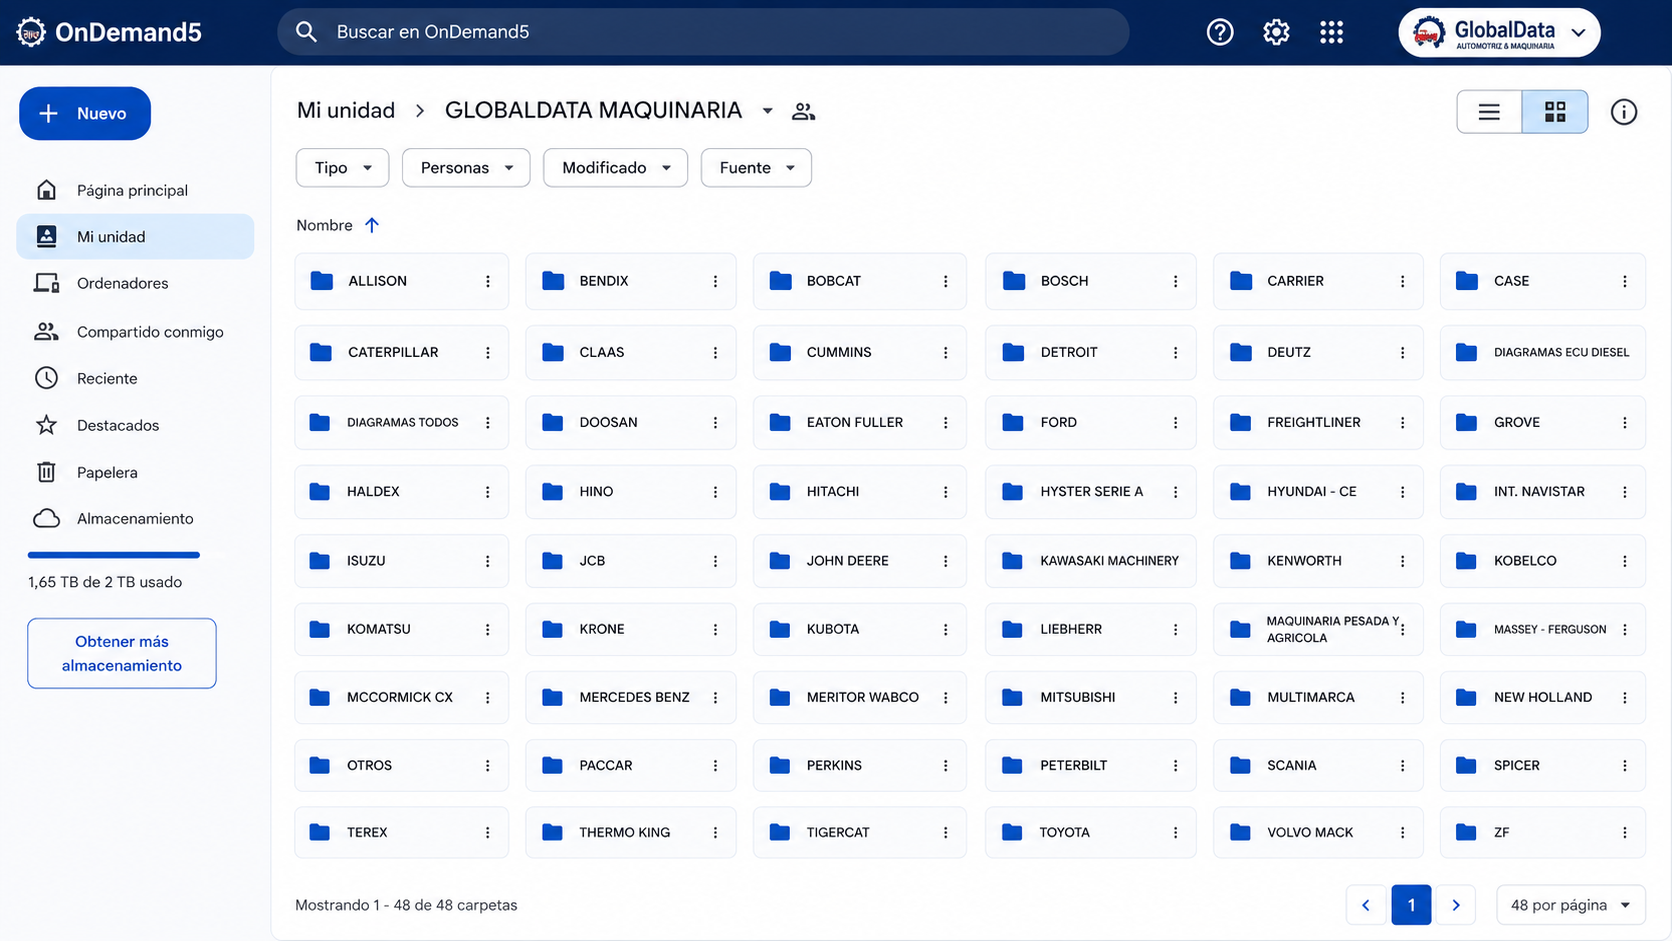This screenshot has width=1672, height=941.
Task: Open more options for HINO folder
Action: tap(715, 491)
